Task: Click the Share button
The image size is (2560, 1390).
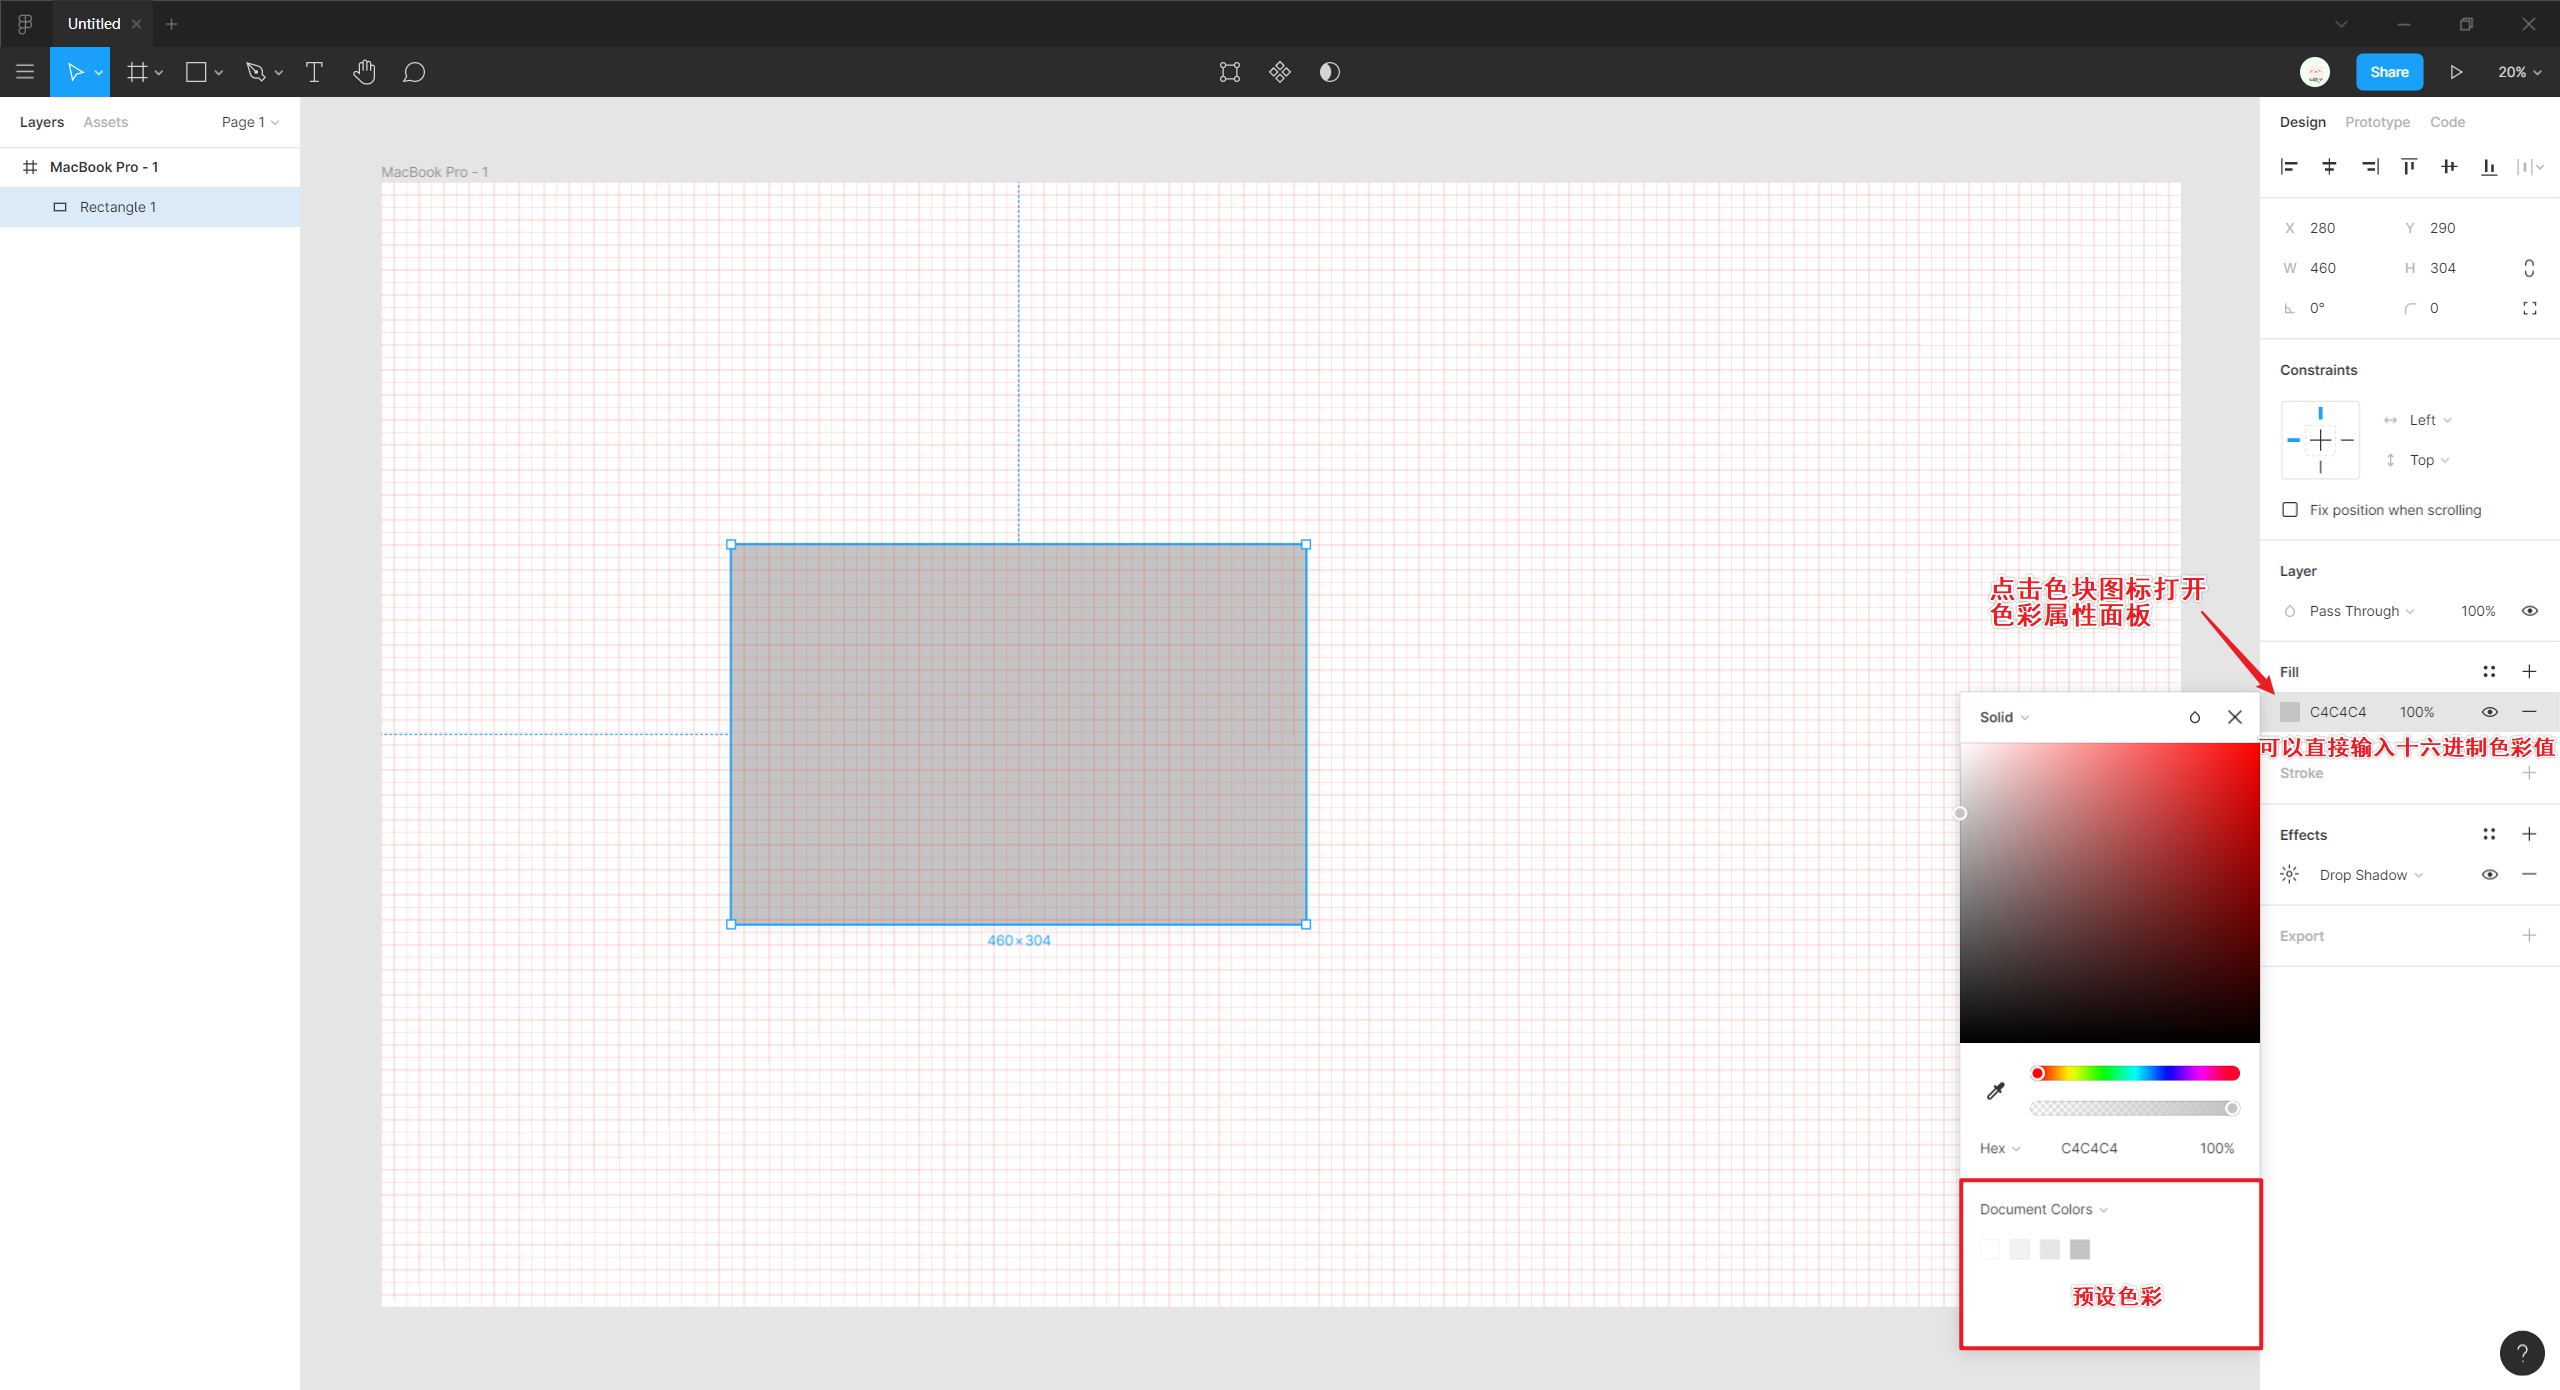Action: 2389,72
